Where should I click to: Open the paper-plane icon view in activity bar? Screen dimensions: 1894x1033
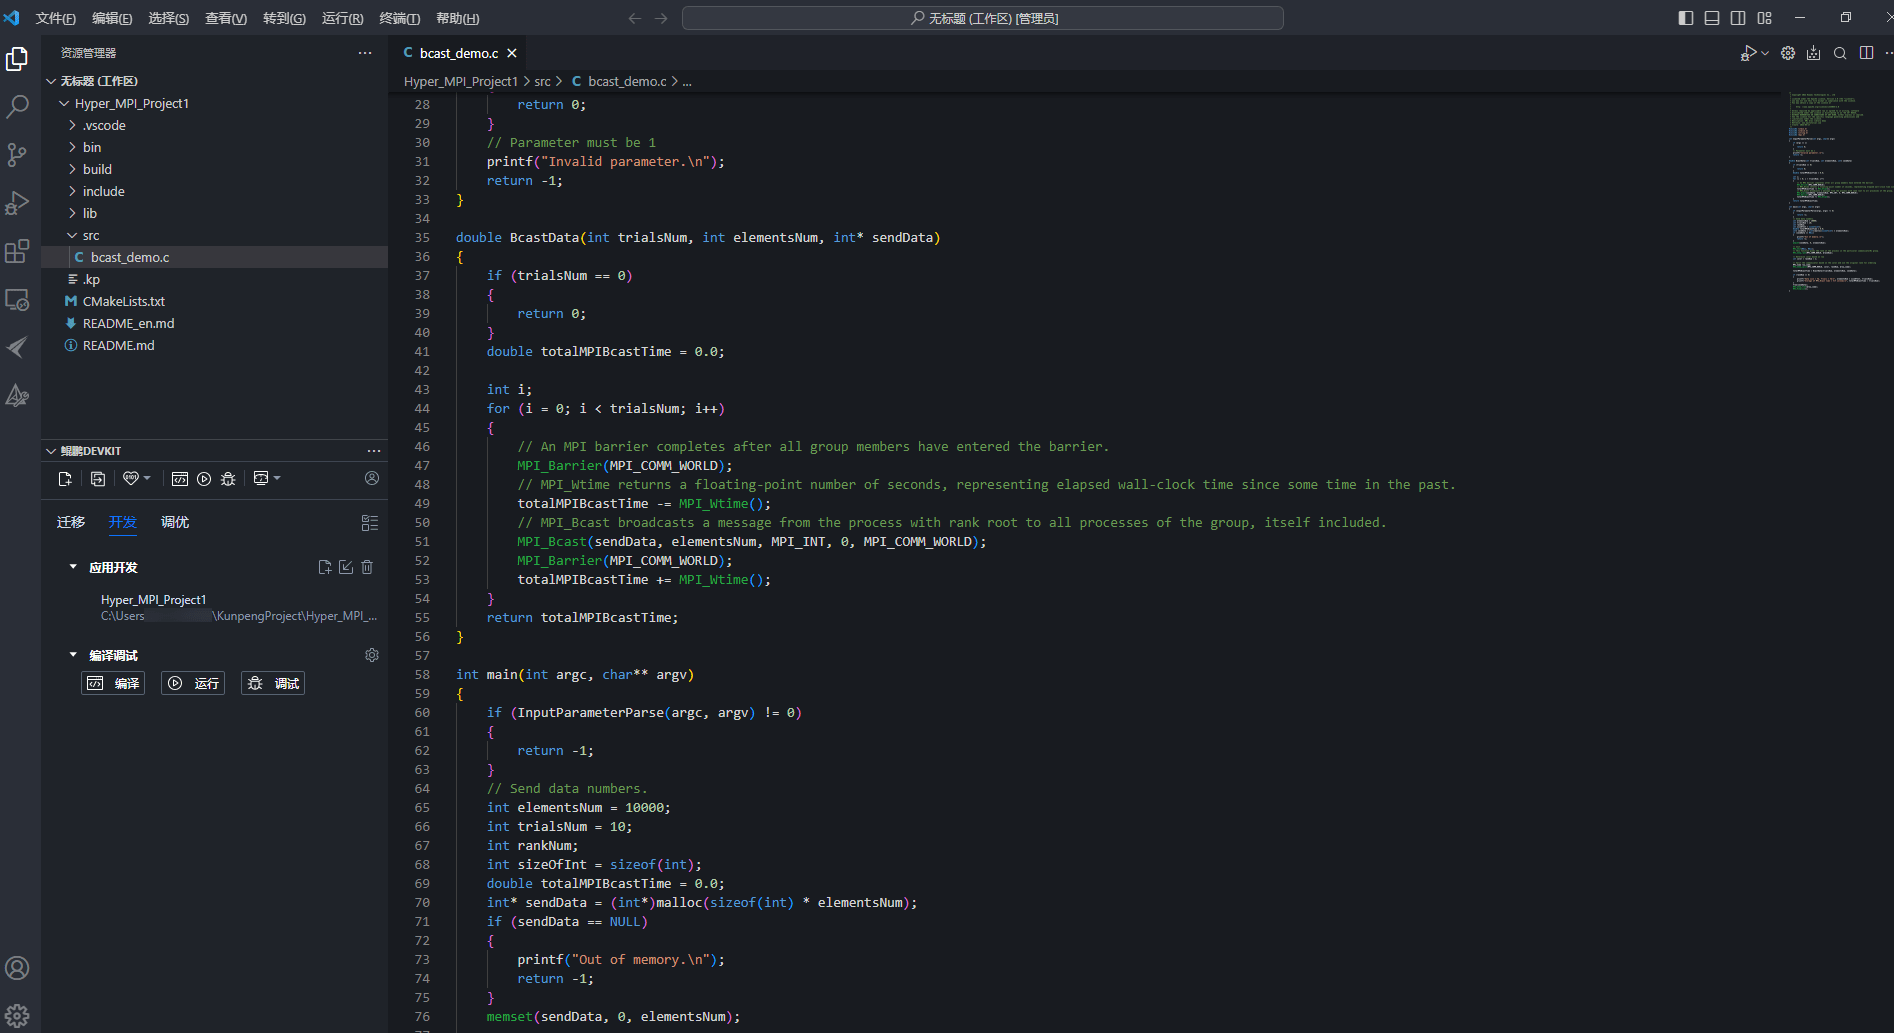(x=17, y=347)
